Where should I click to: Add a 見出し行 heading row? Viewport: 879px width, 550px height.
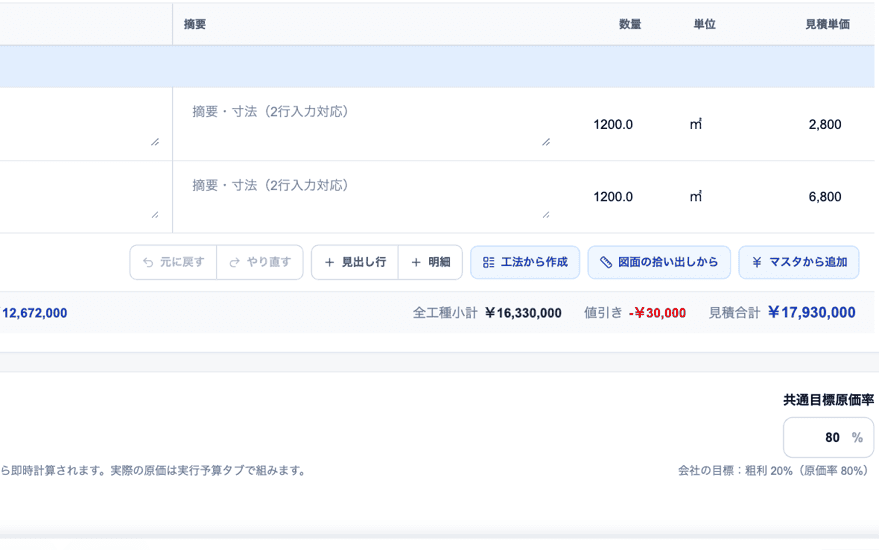(355, 262)
